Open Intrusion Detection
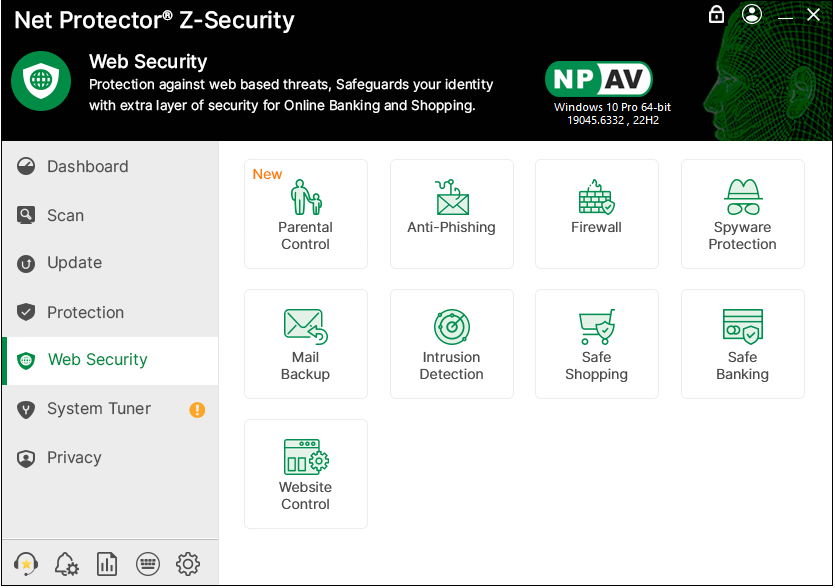The height and width of the screenshot is (588, 835). [451, 344]
